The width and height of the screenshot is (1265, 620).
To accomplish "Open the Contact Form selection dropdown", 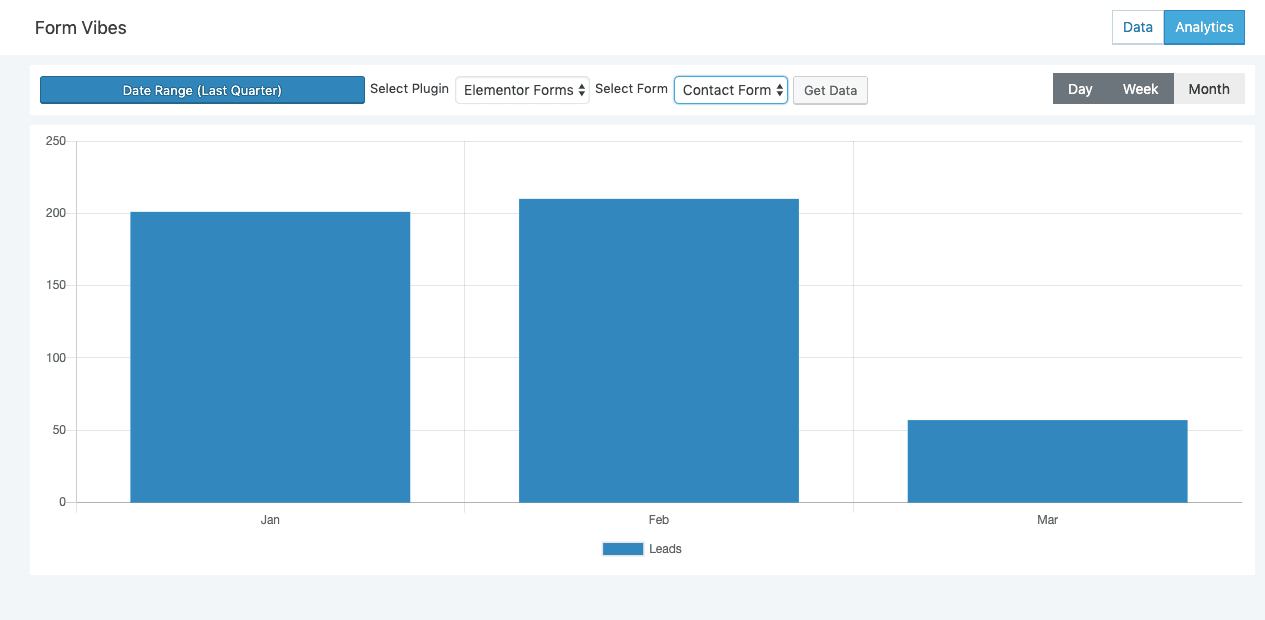I will pyautogui.click(x=731, y=90).
